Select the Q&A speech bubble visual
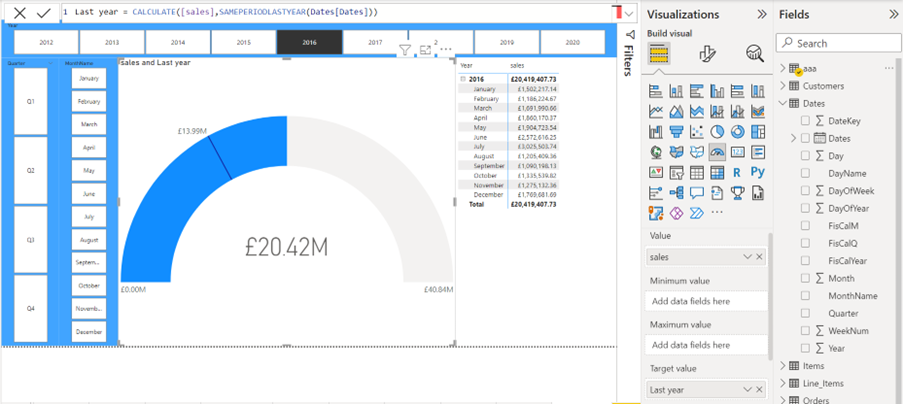The width and height of the screenshot is (903, 404). pyautogui.click(x=697, y=192)
